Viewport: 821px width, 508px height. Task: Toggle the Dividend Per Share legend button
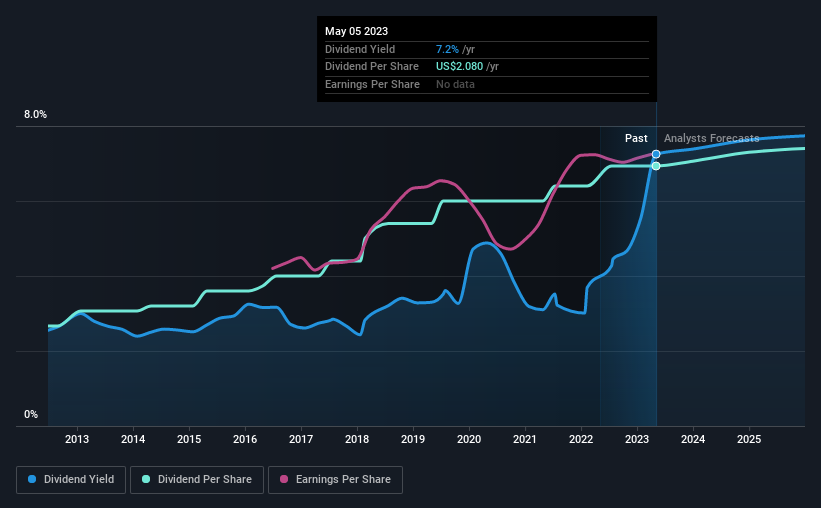[x=197, y=480]
